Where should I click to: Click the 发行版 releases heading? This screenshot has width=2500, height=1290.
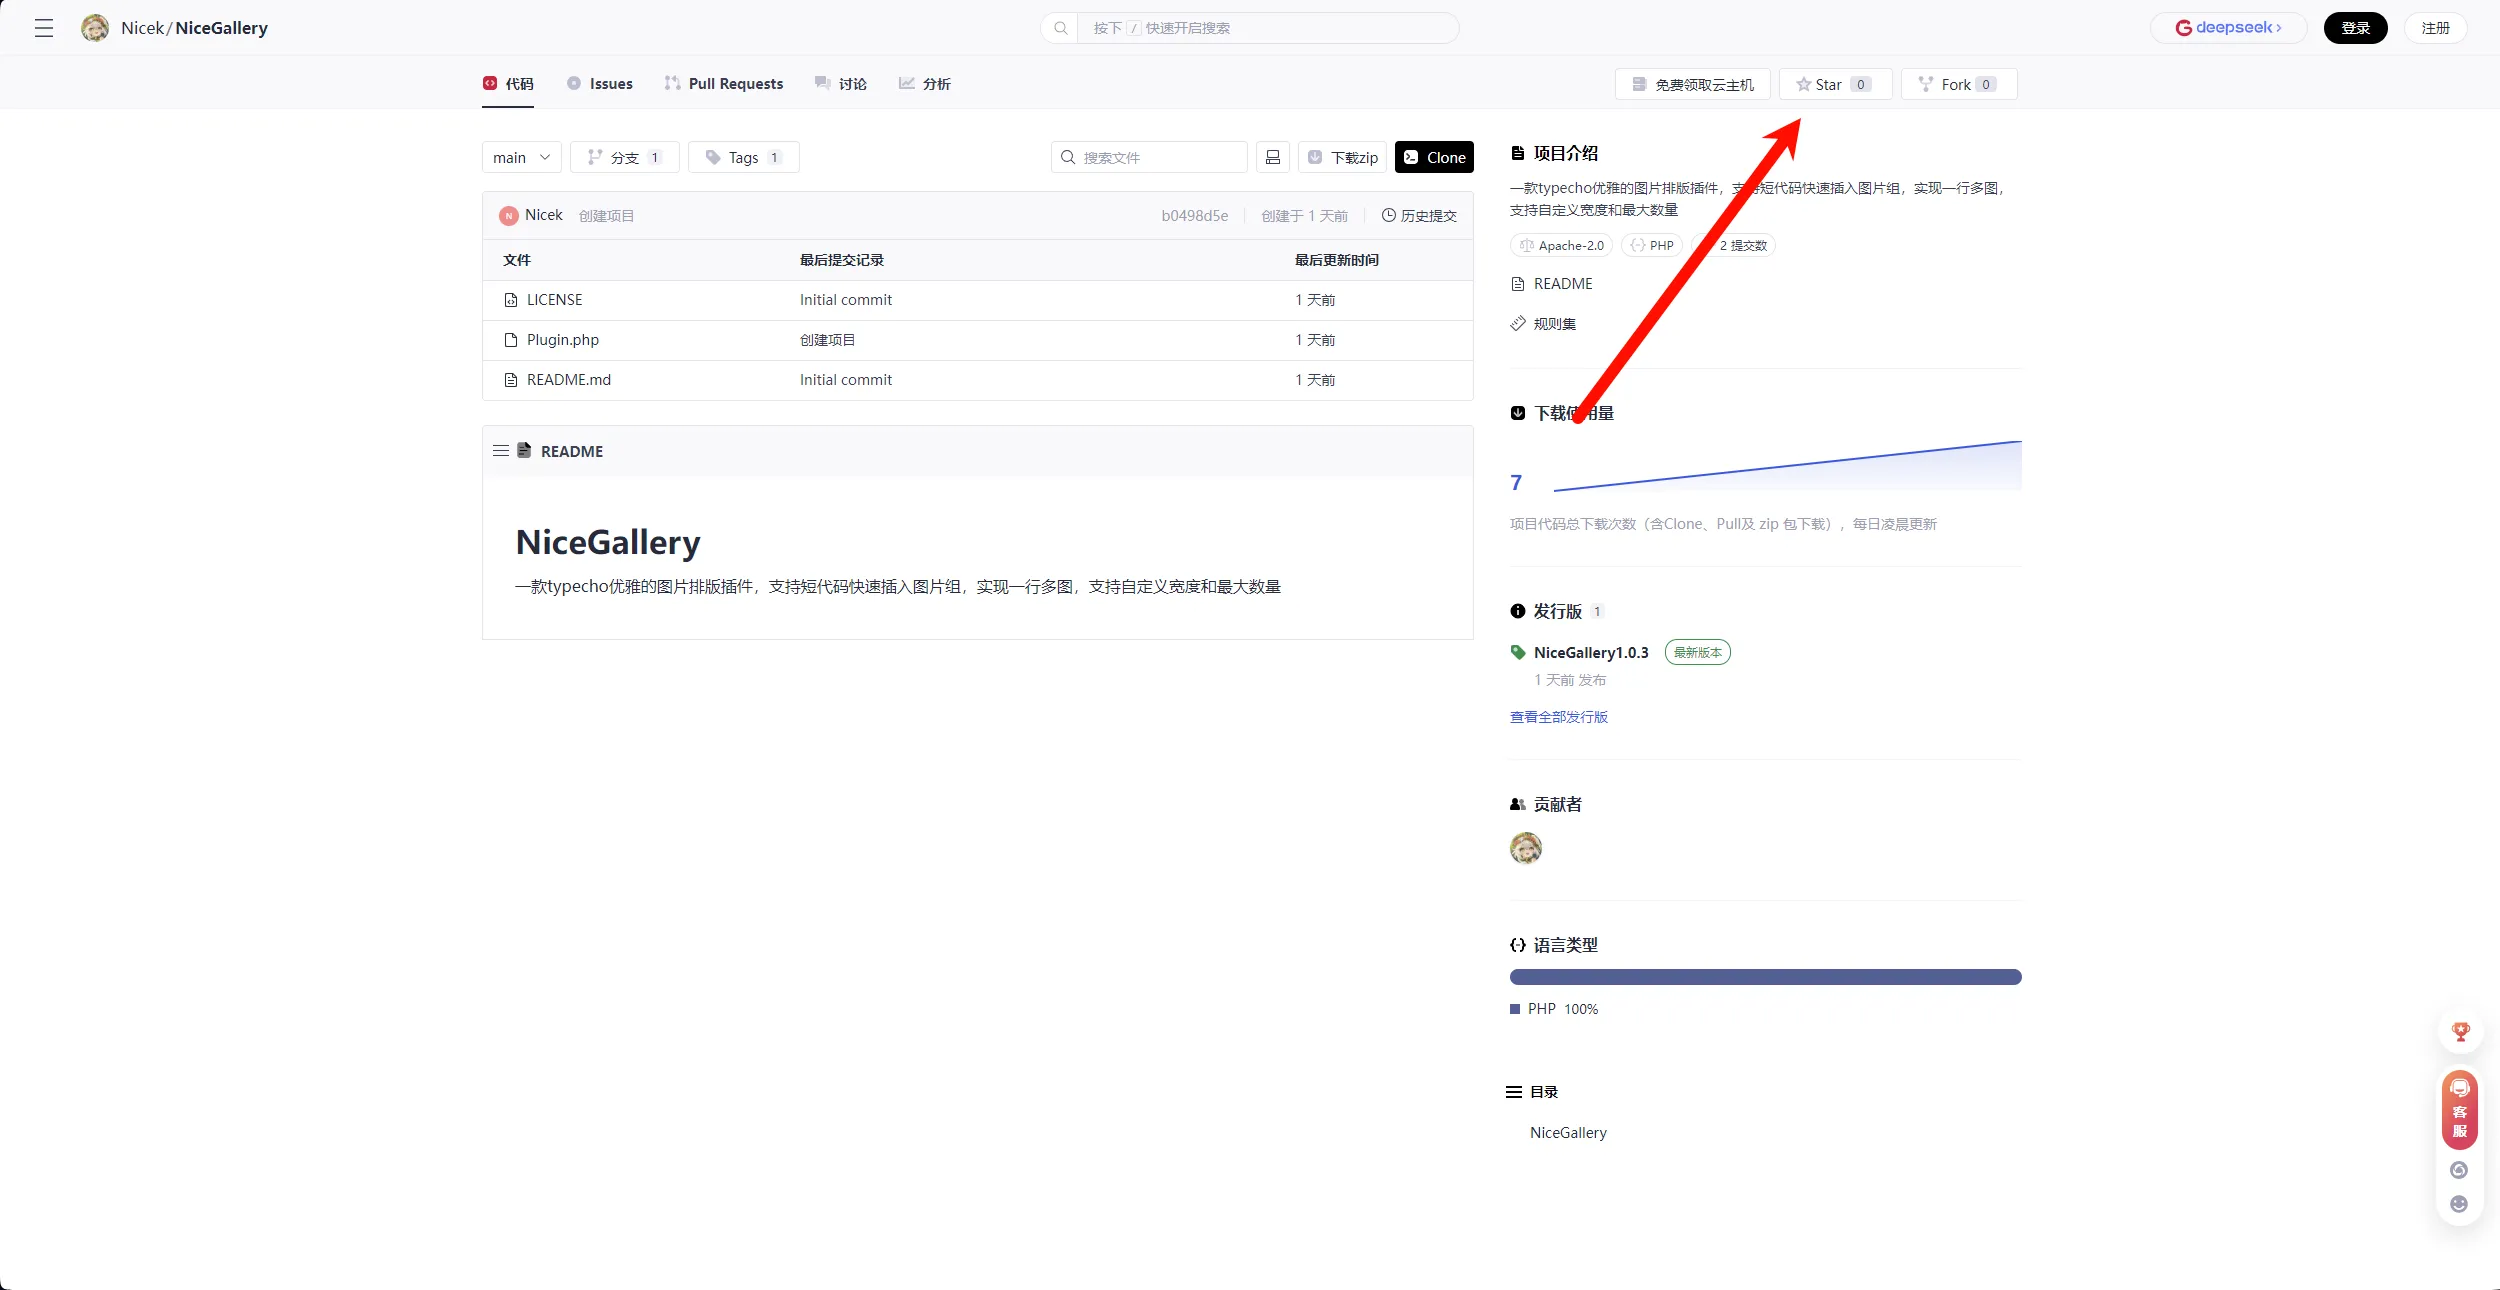click(1557, 611)
